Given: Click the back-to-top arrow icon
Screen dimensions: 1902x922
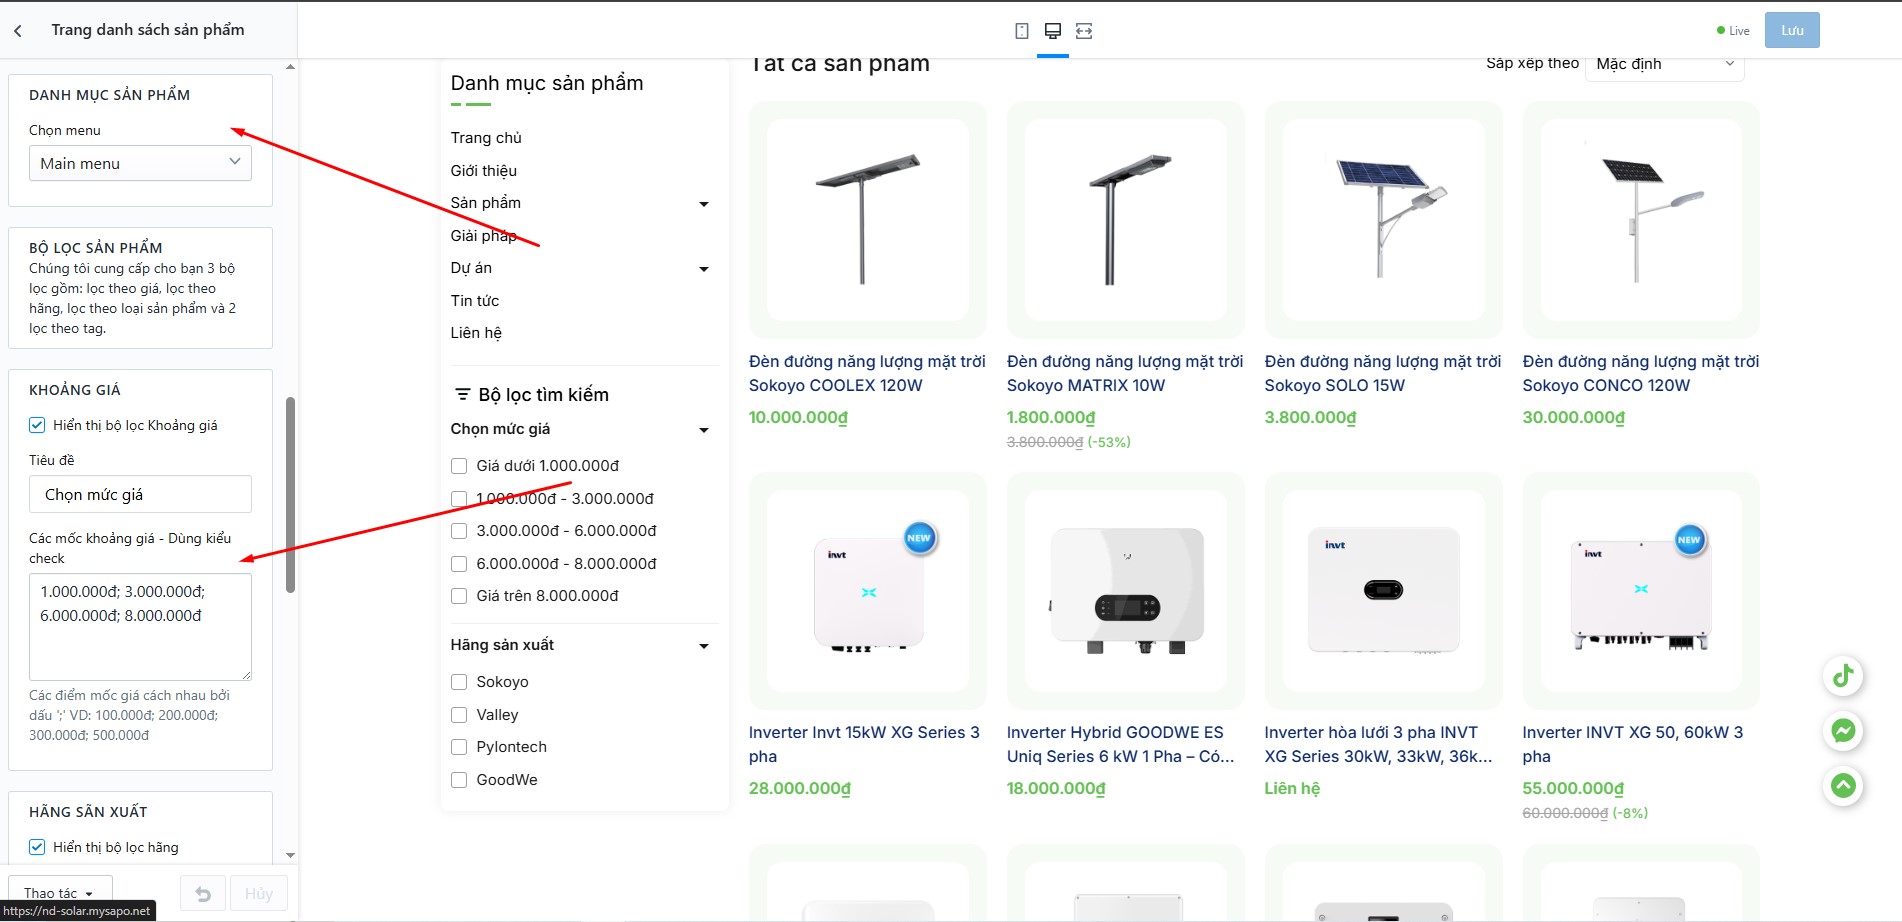Looking at the screenshot, I should (x=1843, y=785).
